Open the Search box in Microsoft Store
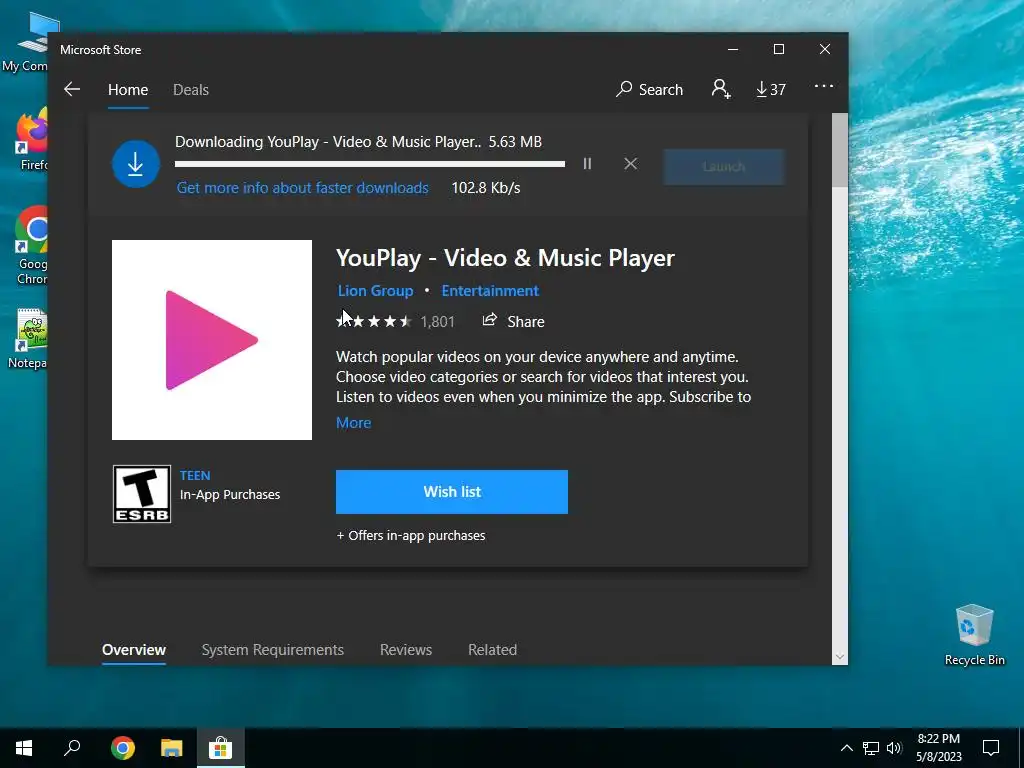This screenshot has height=768, width=1024. (x=649, y=89)
